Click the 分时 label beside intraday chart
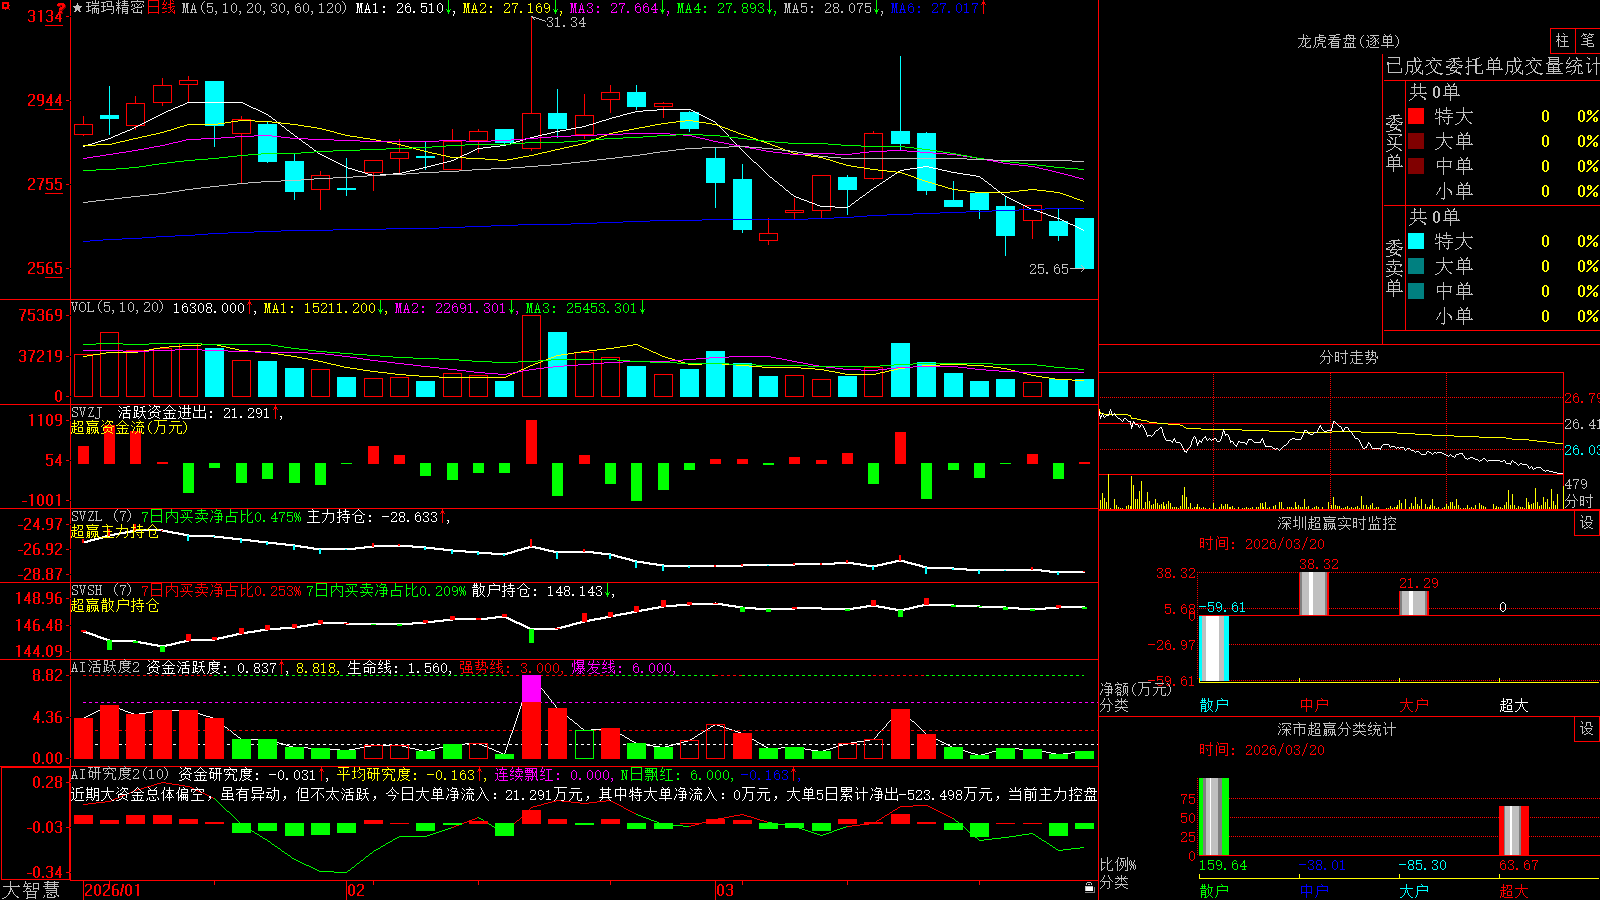The width and height of the screenshot is (1600, 900). coord(1579,501)
